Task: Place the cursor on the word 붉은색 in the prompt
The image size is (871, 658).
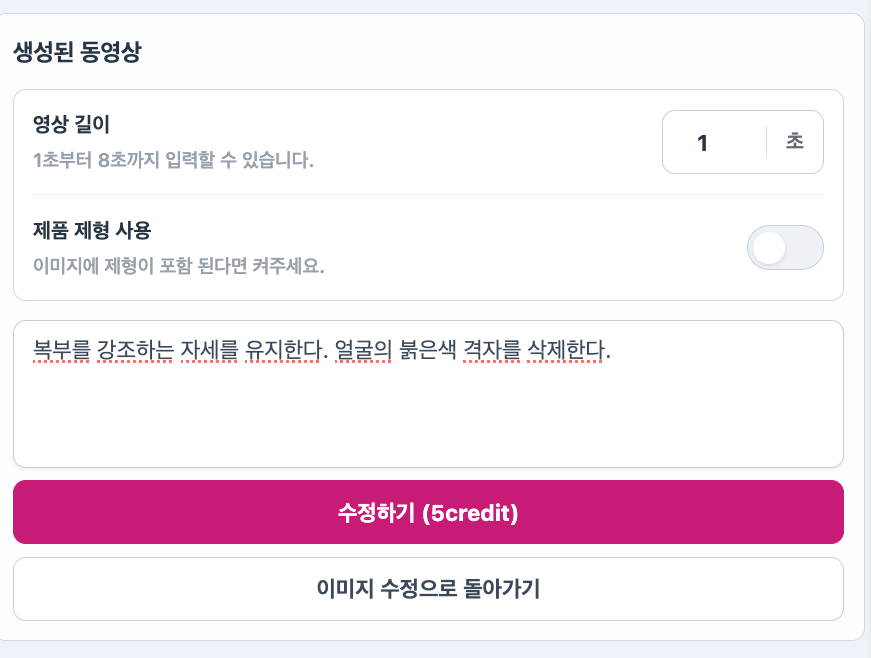Action: [x=427, y=350]
